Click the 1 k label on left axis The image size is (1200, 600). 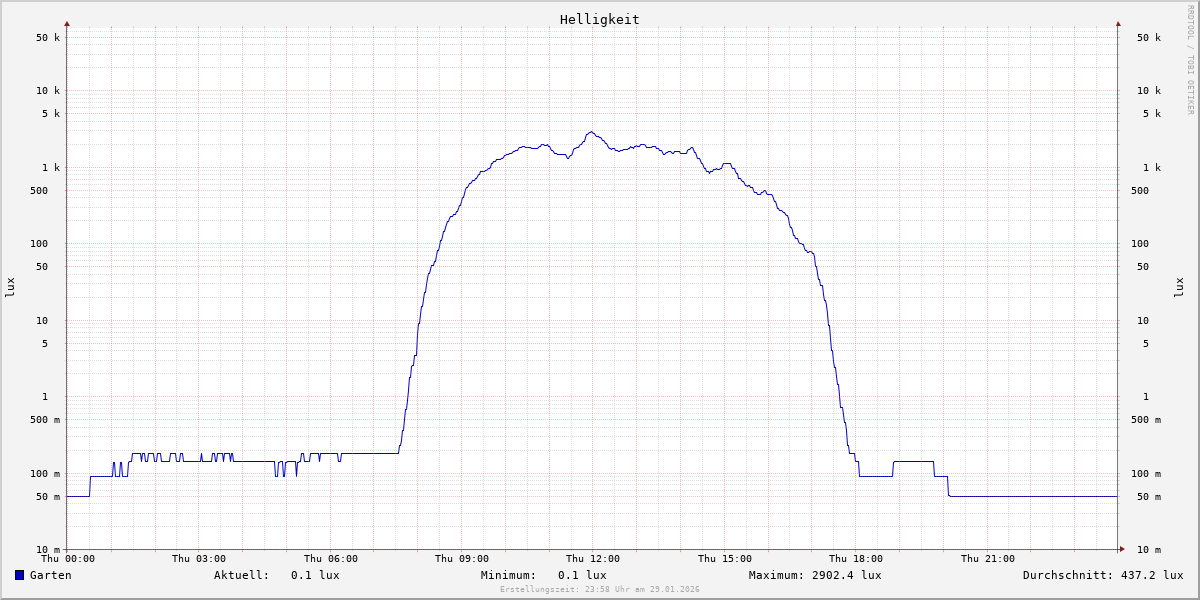pyautogui.click(x=50, y=168)
